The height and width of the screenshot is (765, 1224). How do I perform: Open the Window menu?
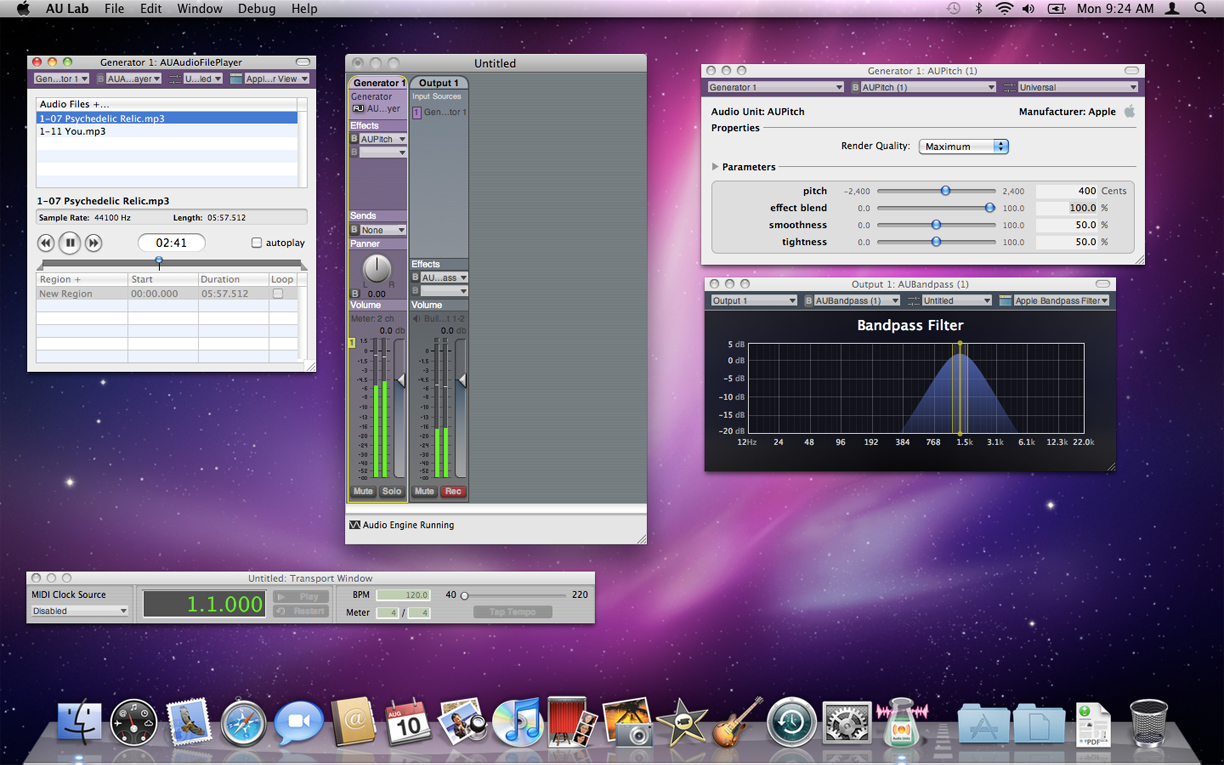click(x=200, y=8)
